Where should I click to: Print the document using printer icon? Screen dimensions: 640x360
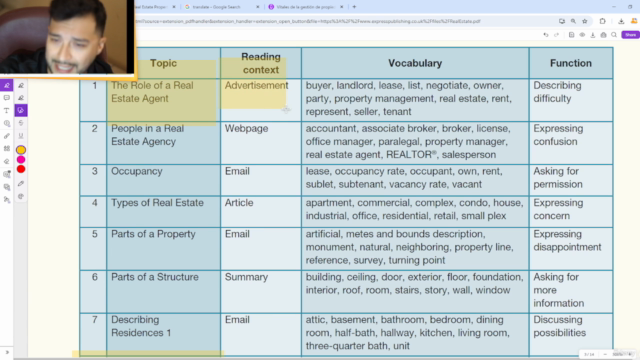tap(603, 35)
